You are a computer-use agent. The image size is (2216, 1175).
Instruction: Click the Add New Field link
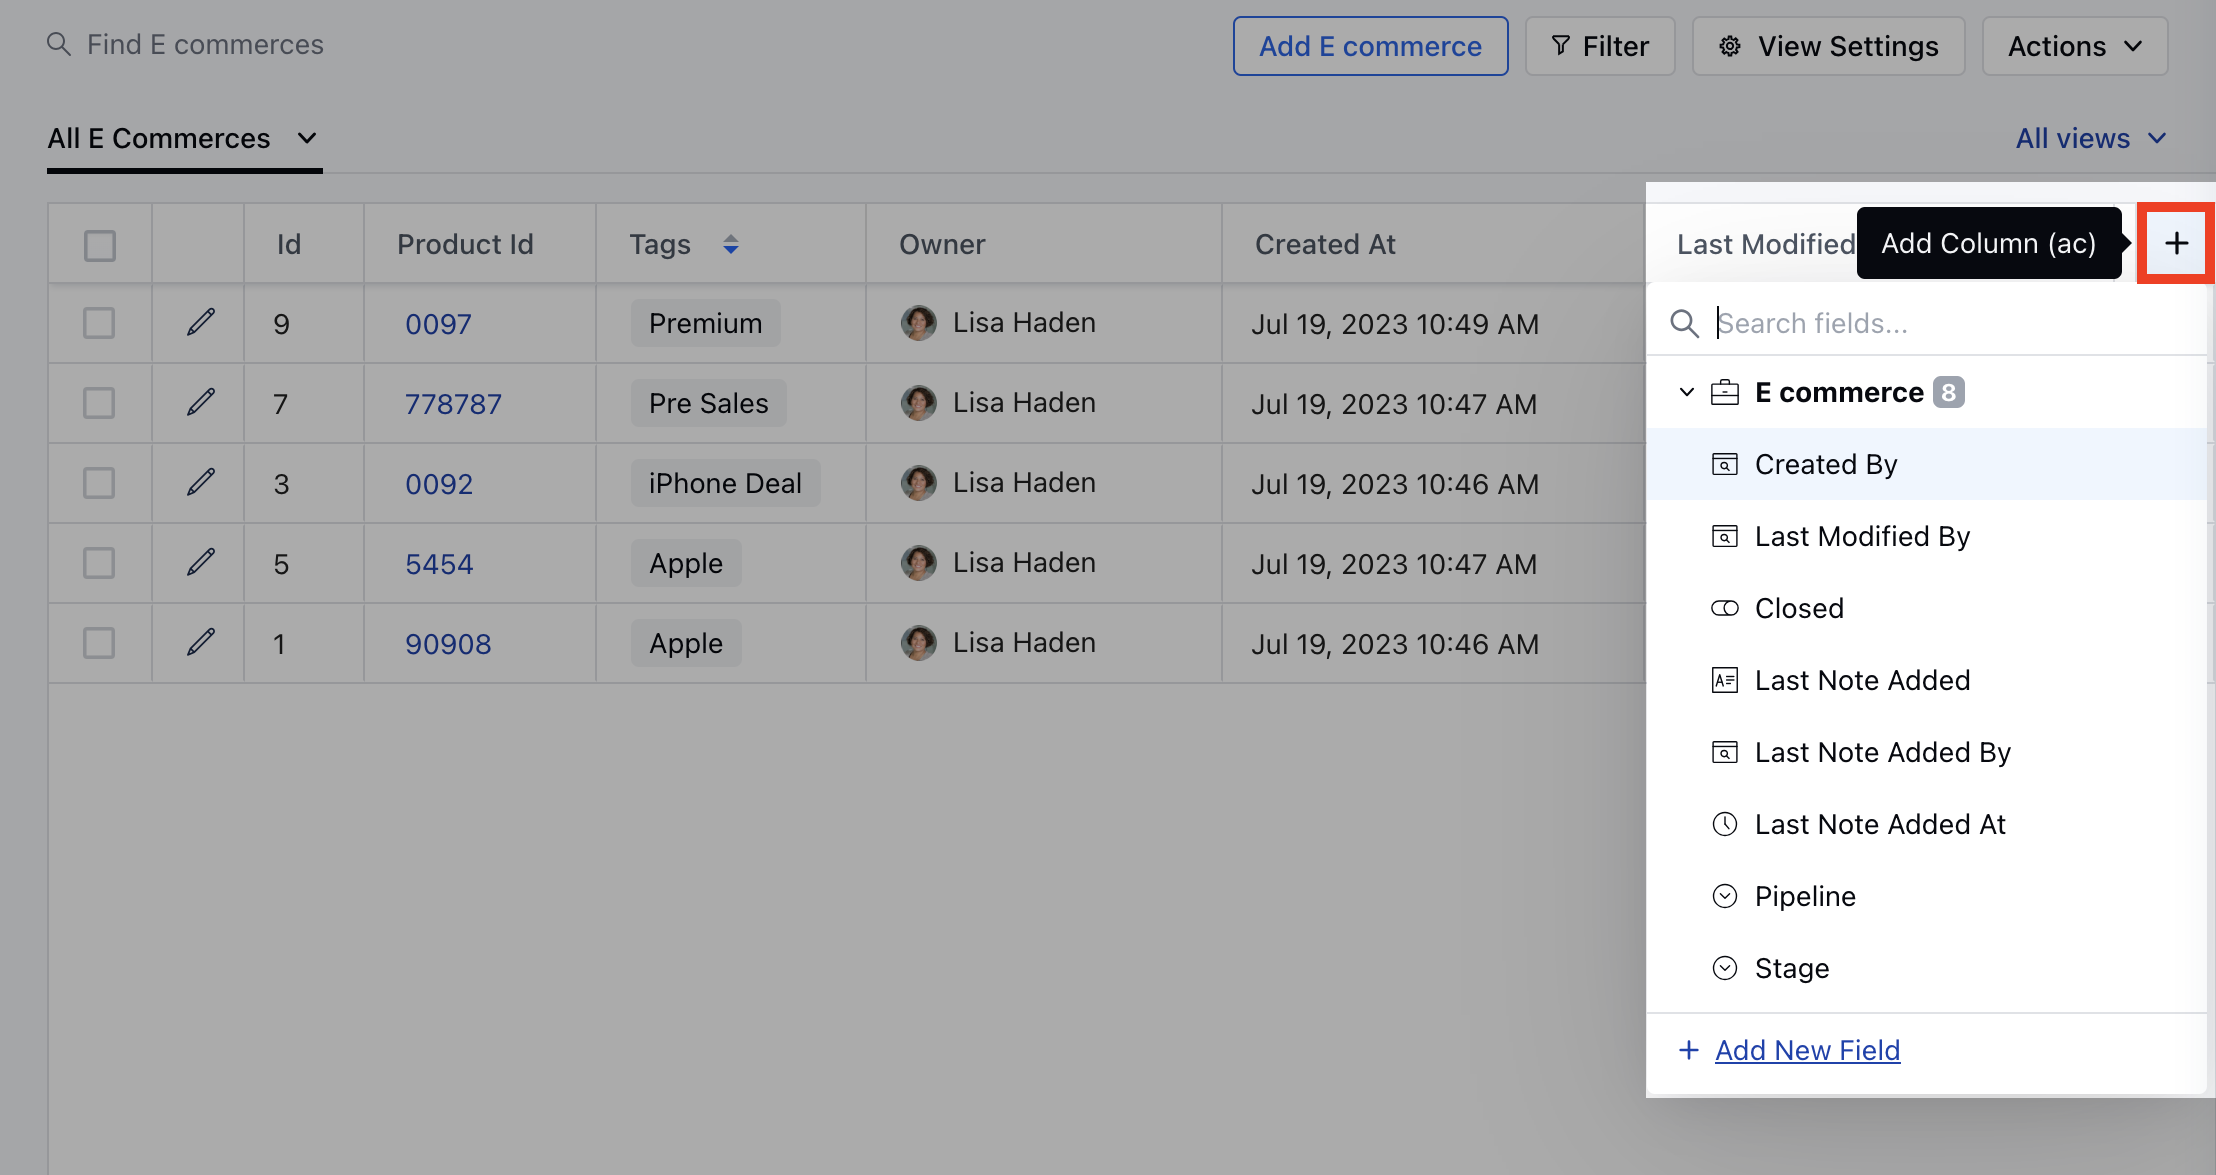(x=1807, y=1050)
